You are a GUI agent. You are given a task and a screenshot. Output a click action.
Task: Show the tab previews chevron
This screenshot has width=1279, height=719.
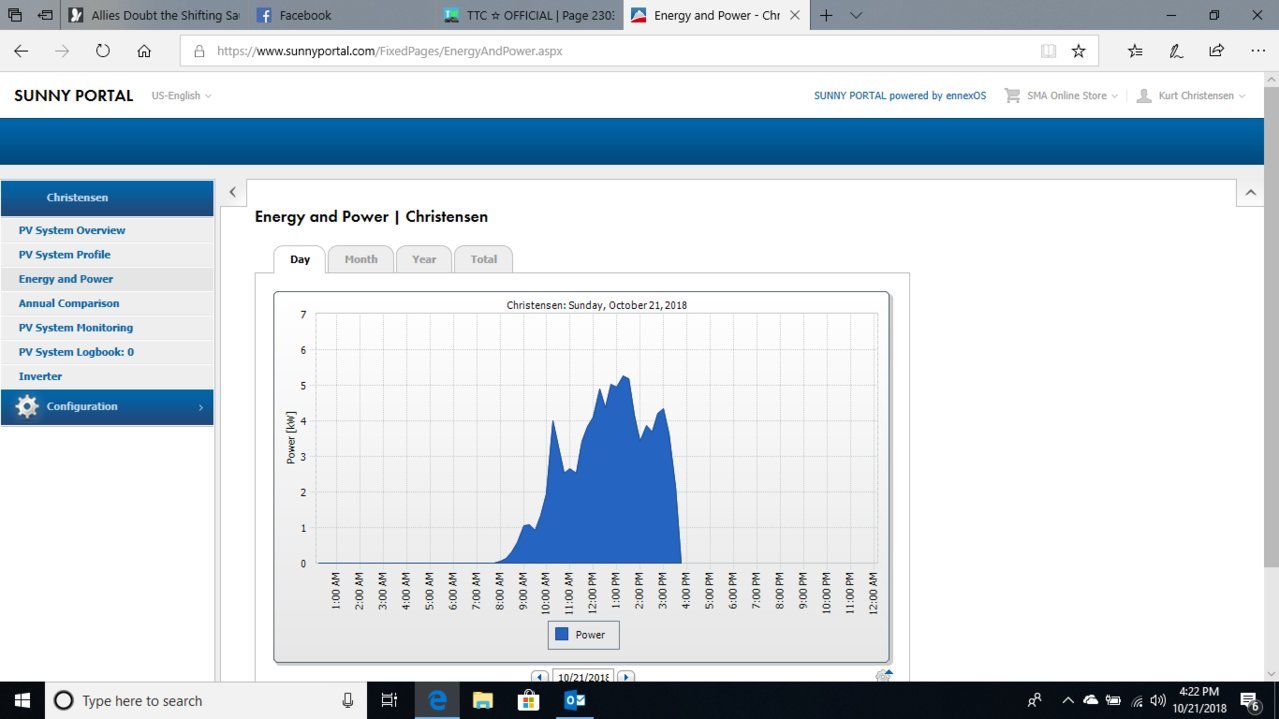coord(857,15)
